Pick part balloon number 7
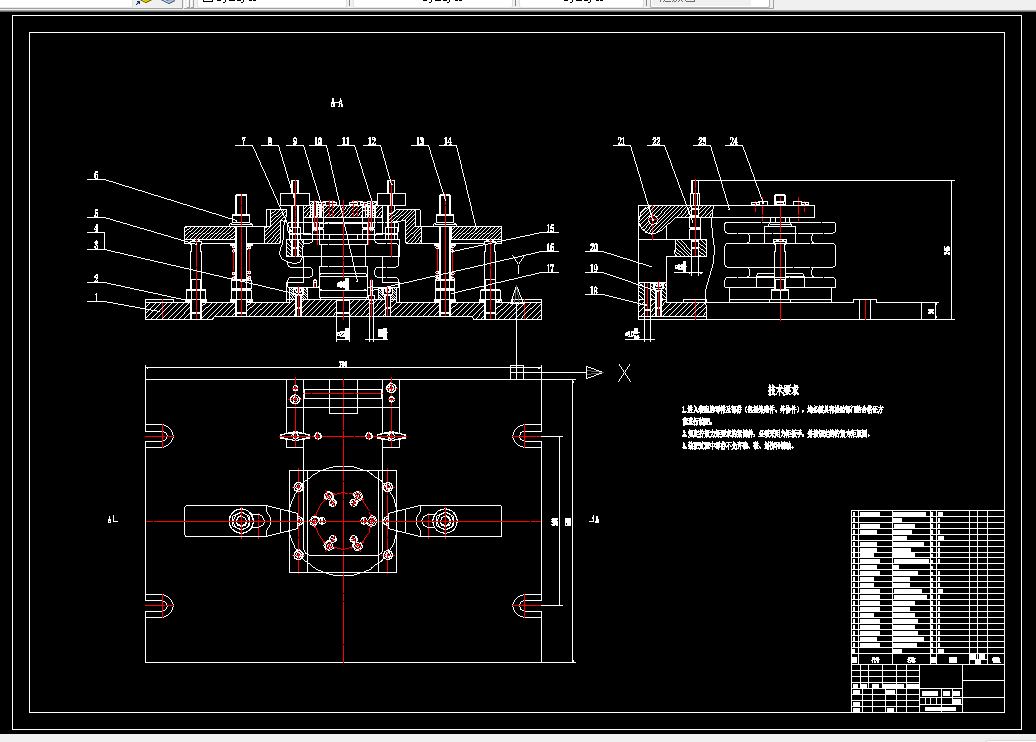 pos(244,141)
